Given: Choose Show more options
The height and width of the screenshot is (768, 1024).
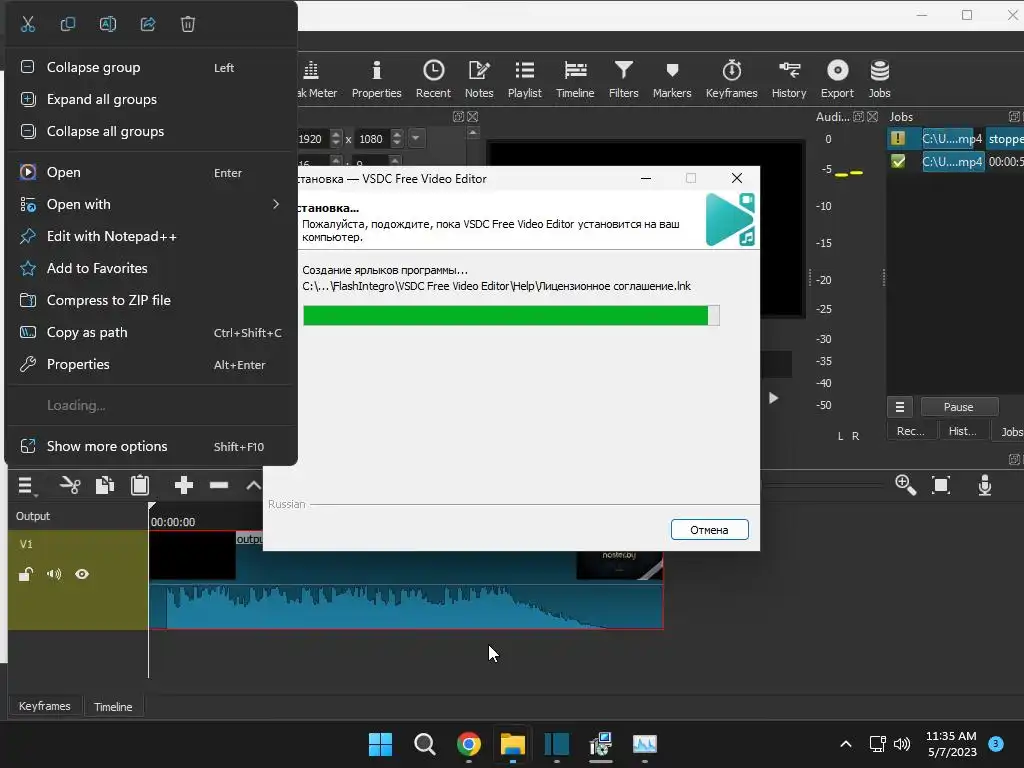Looking at the screenshot, I should (x=150, y=447).
